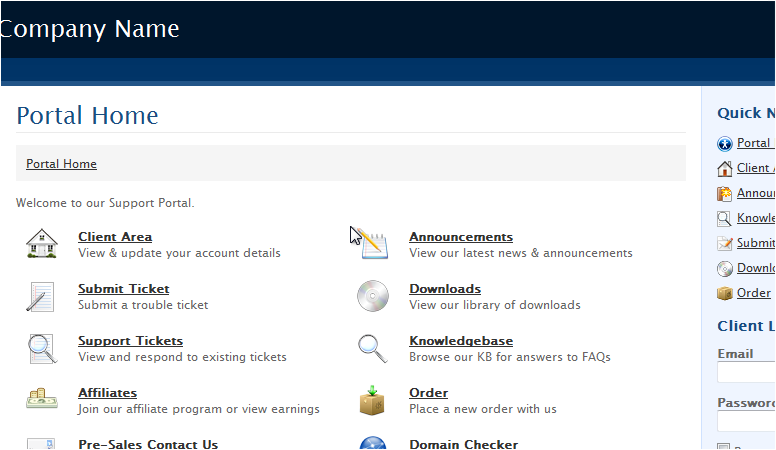Click the Portal Home breadcrumb link
The image size is (776, 450).
[x=61, y=164]
